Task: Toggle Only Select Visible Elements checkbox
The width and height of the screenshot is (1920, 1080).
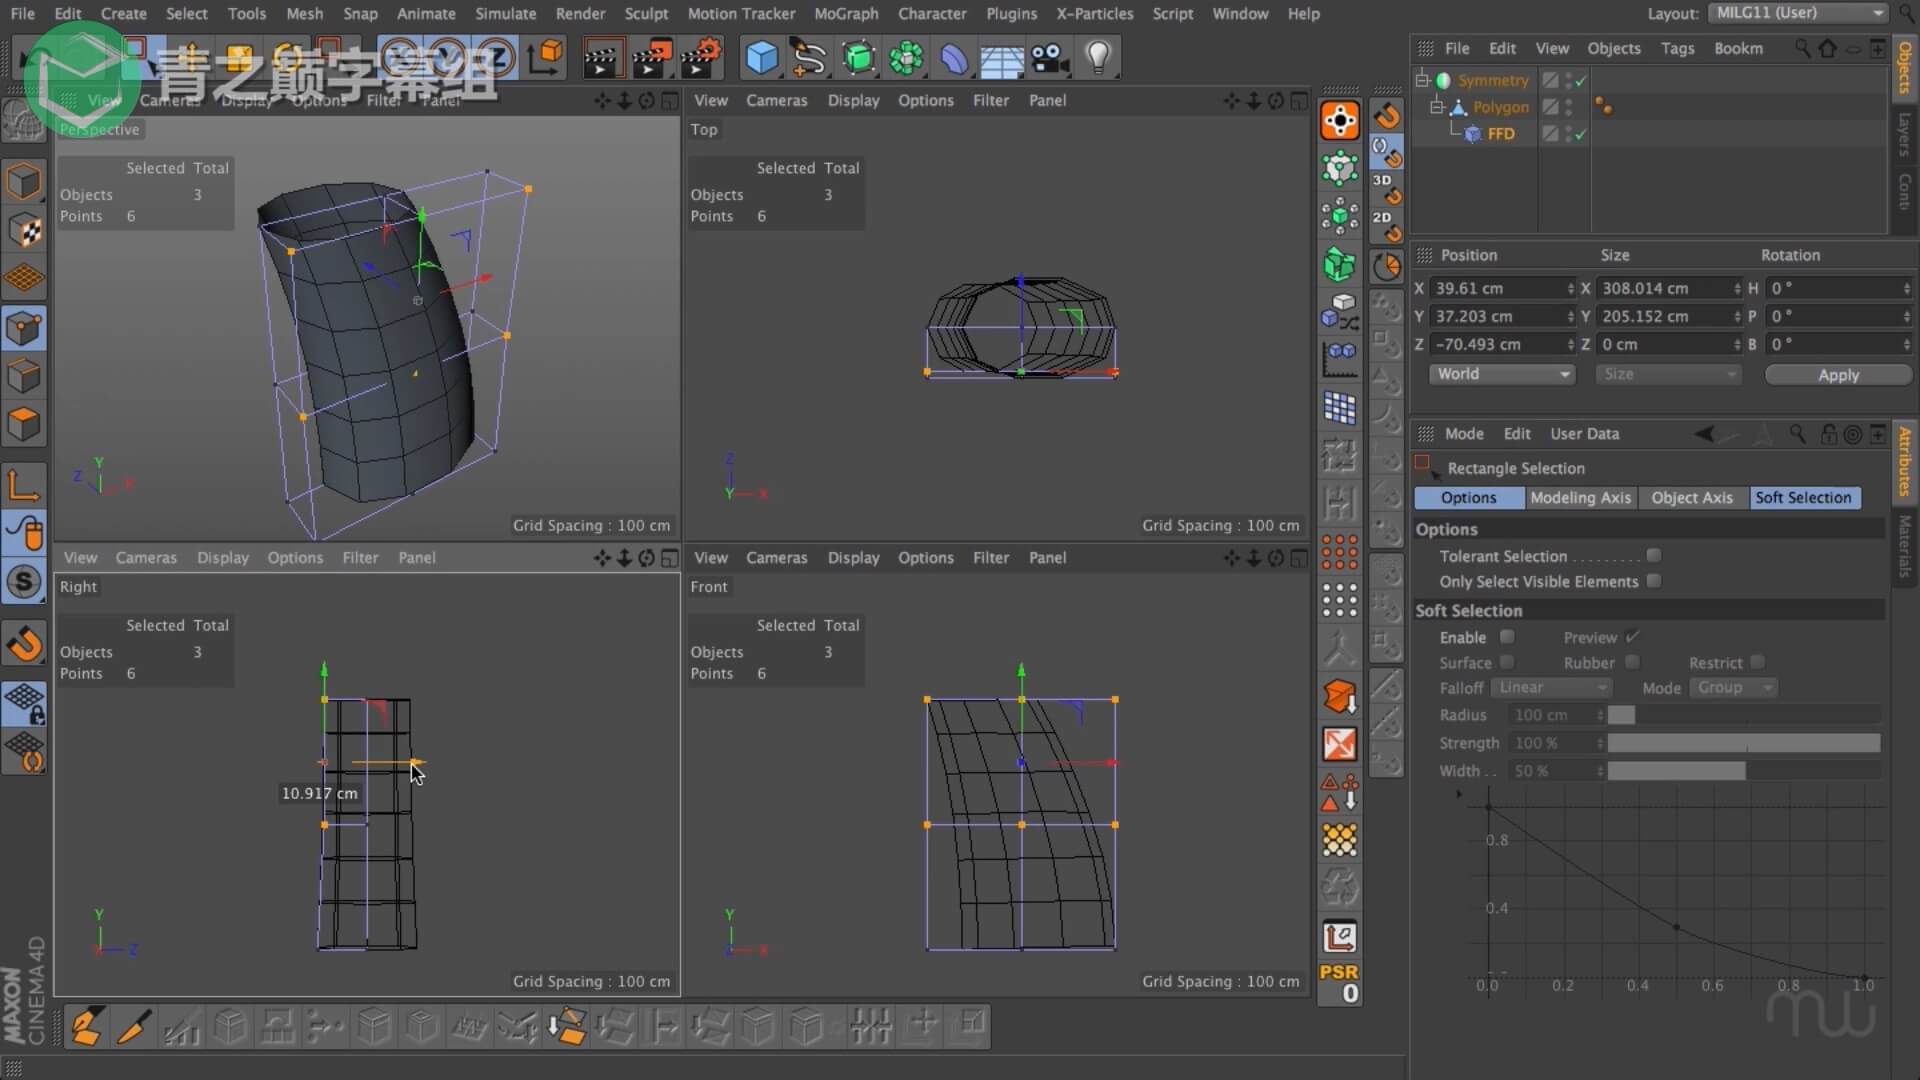Action: [x=1654, y=581]
